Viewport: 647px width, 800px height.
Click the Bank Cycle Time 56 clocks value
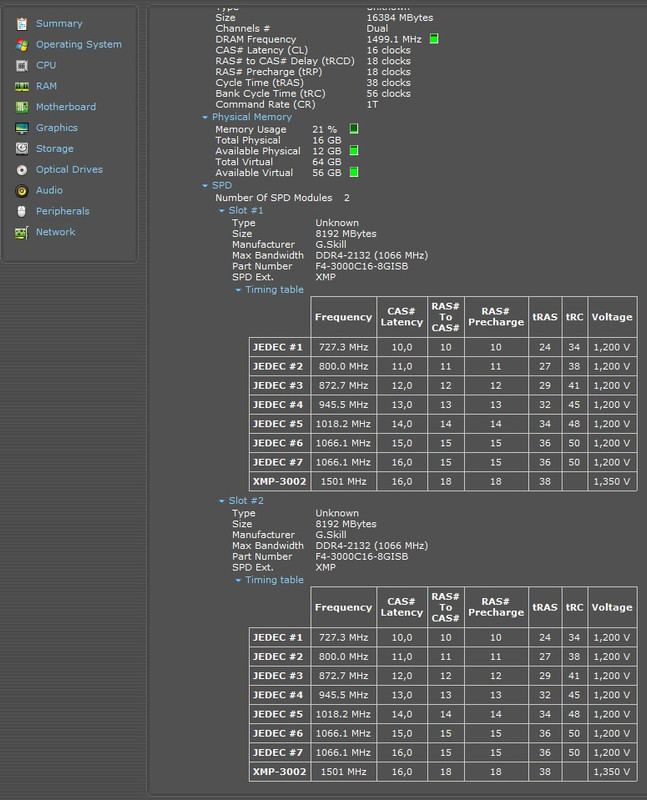[388, 94]
